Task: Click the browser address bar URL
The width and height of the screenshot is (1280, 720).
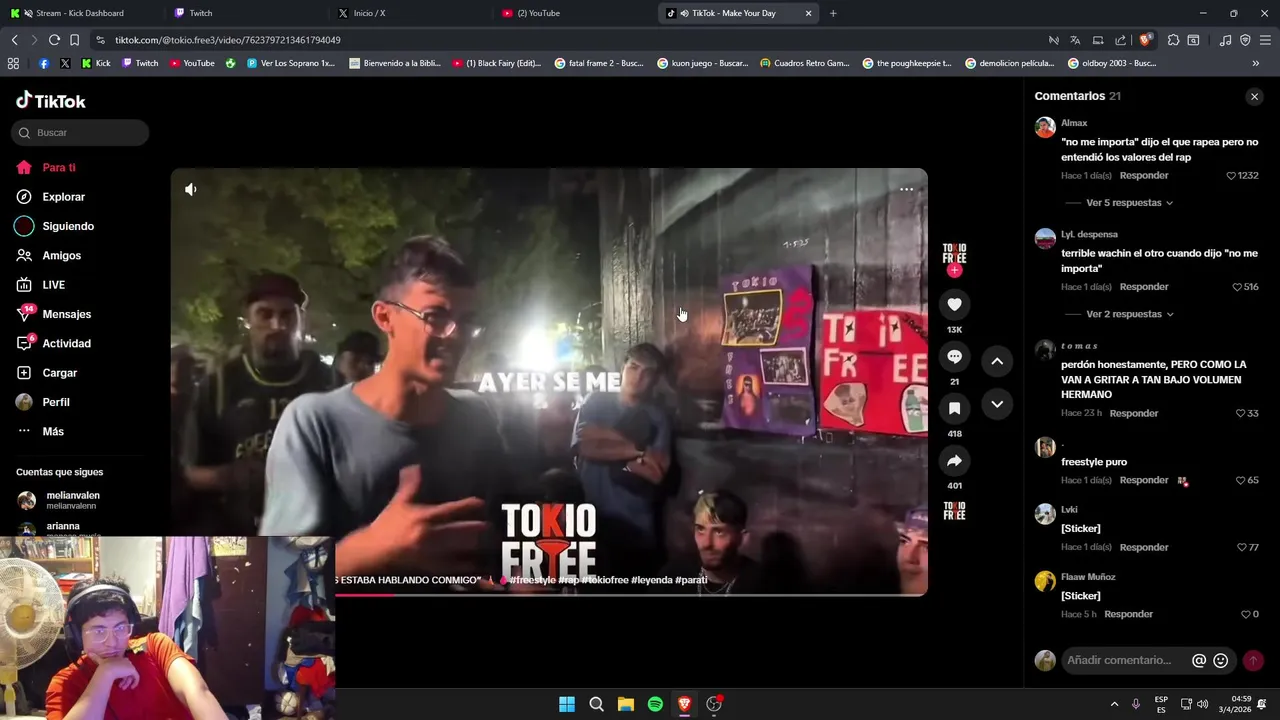Action: pos(228,40)
